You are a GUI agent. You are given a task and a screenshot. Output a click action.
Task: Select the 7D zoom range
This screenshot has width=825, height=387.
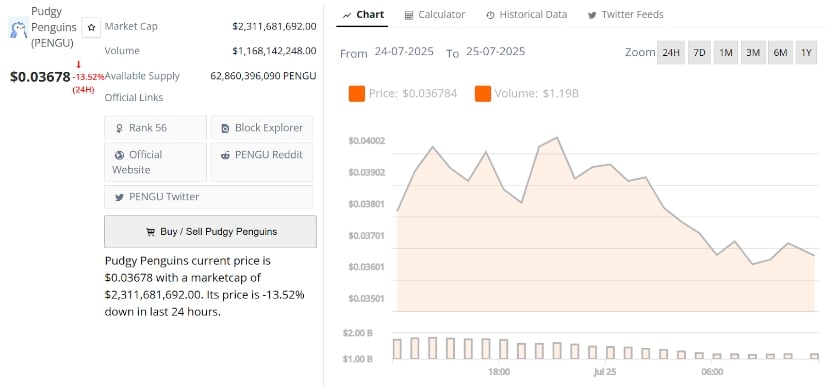pyautogui.click(x=699, y=53)
